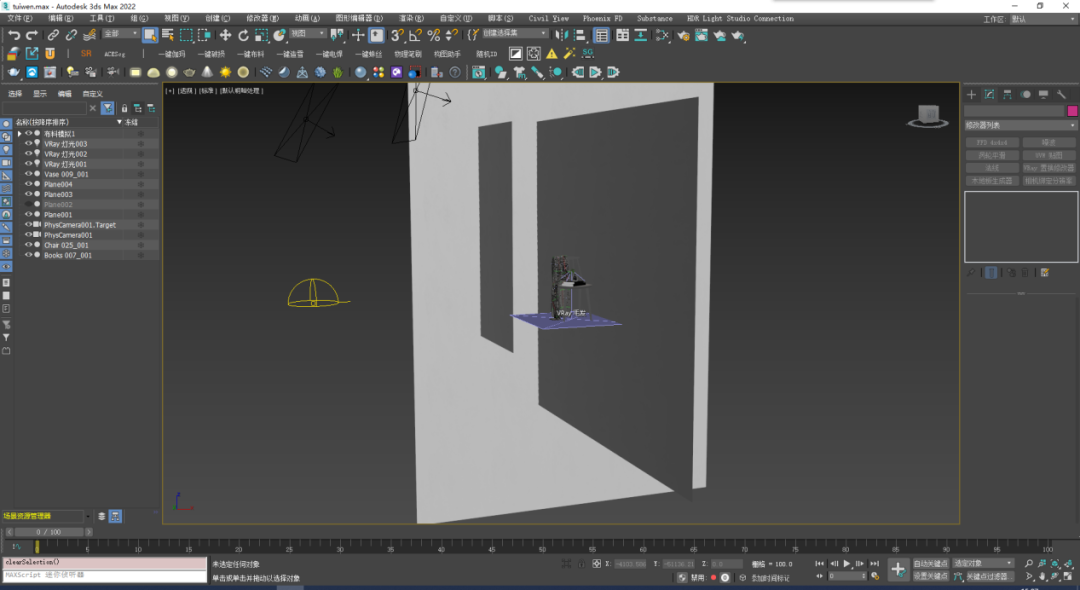The image size is (1080, 590).
Task: Toggle visibility of Plane004 object
Action: point(29,184)
